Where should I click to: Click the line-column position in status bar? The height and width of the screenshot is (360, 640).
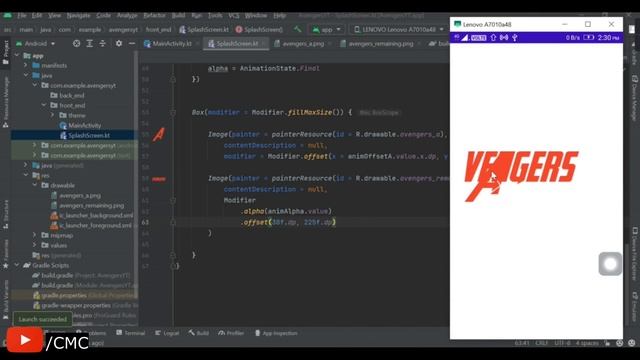pos(522,343)
